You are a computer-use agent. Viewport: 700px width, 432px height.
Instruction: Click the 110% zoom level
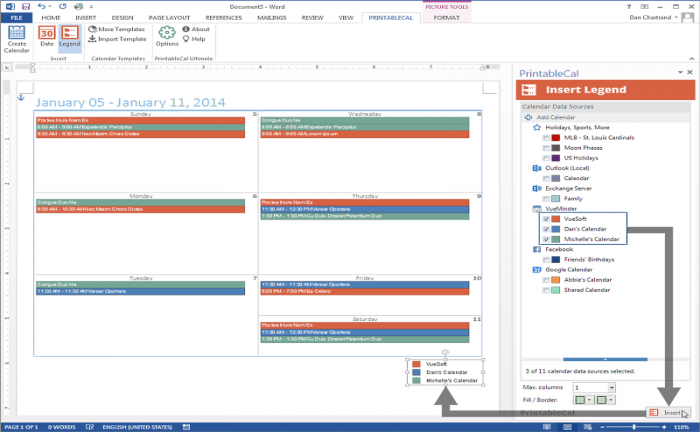click(681, 427)
